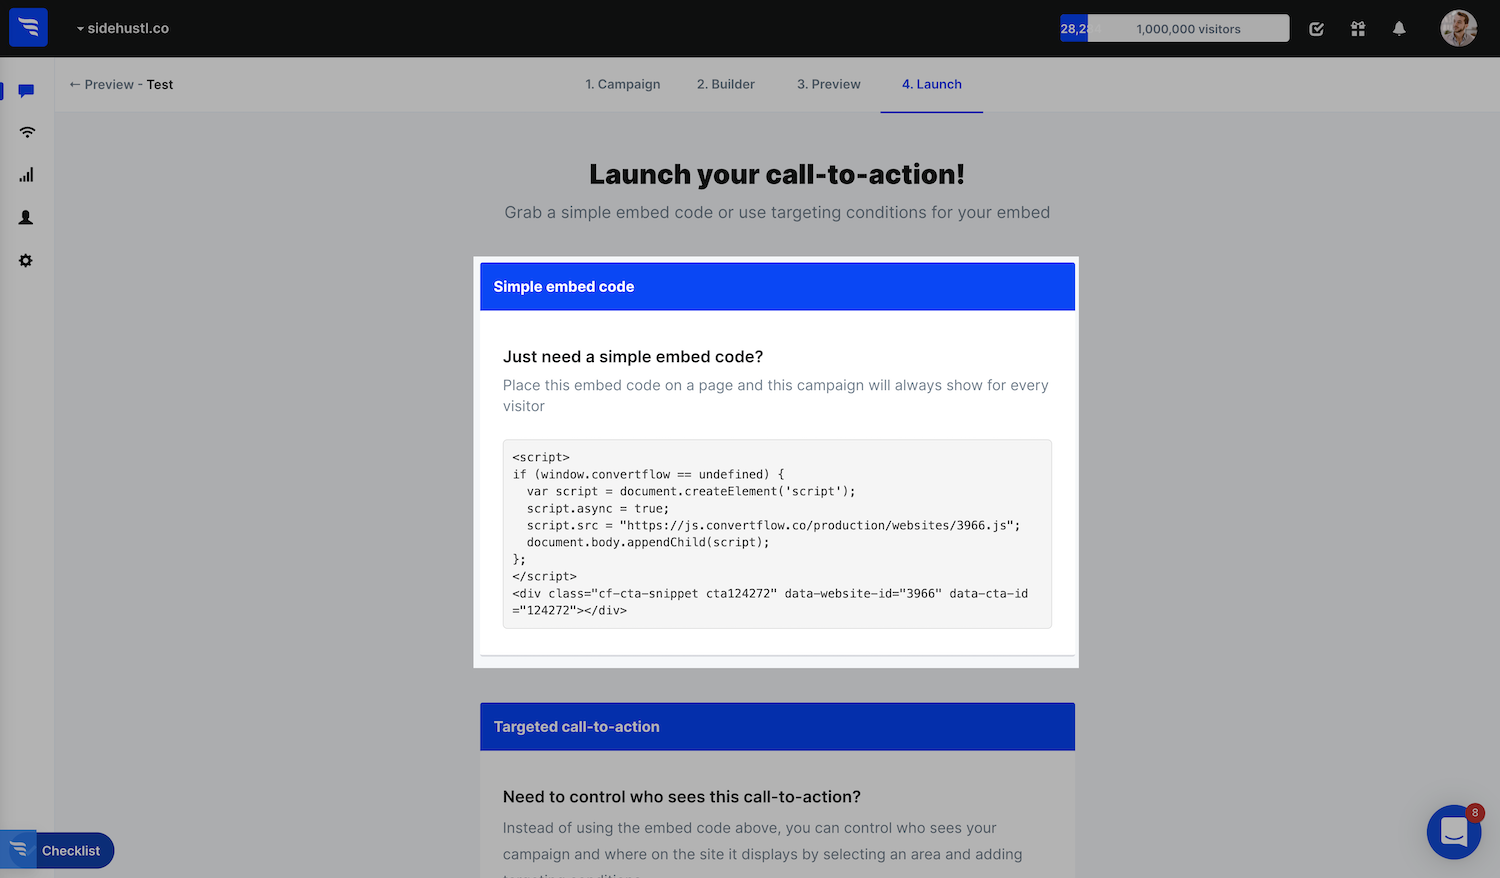Open the analytics bar-chart sidebar icon
1500x878 pixels.
(x=26, y=175)
